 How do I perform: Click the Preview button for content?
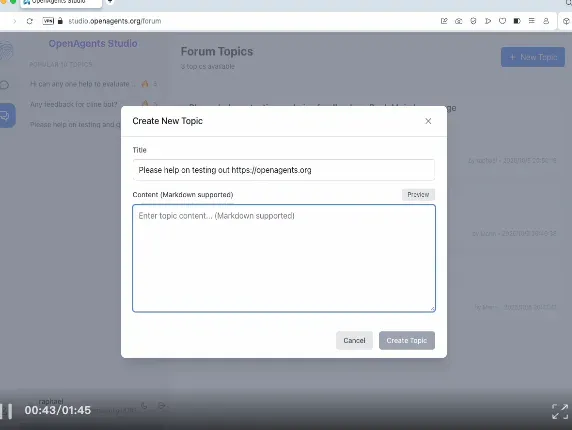418,195
